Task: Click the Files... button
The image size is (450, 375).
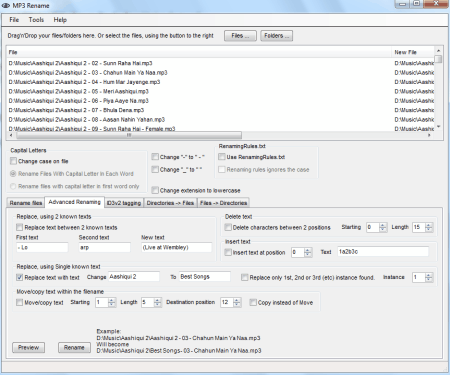Action: click(240, 36)
